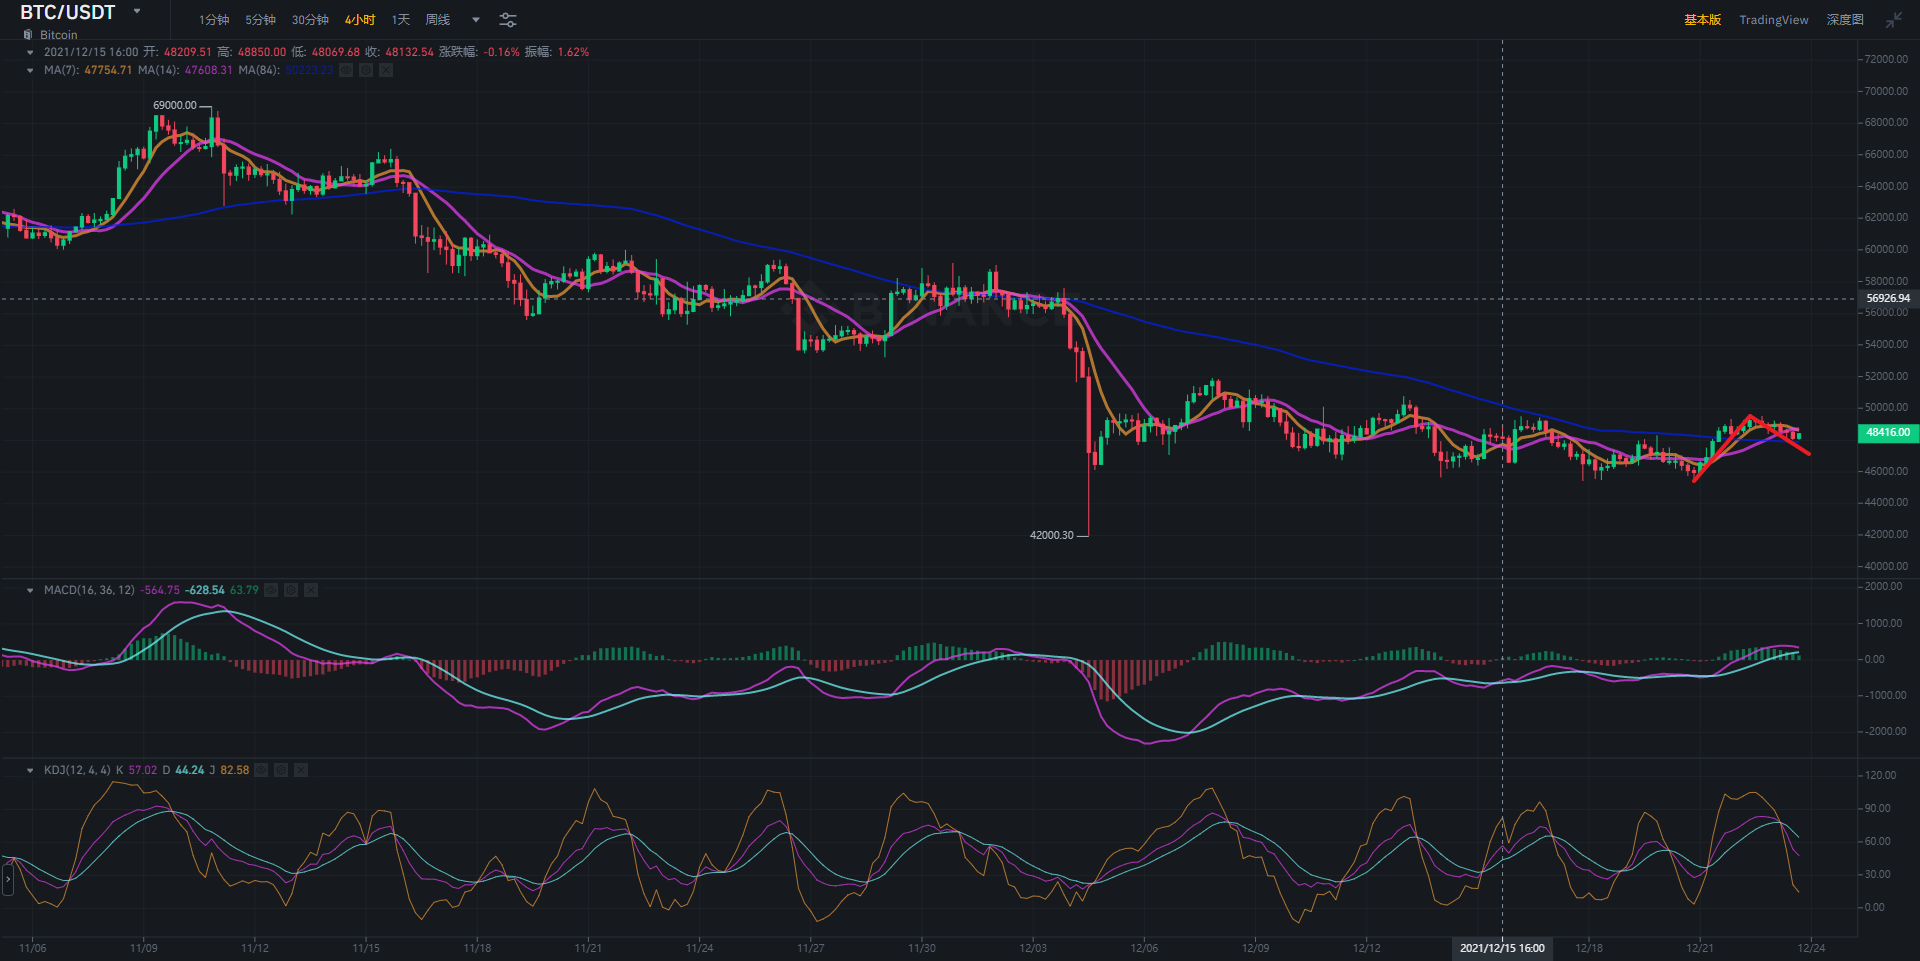1920x961 pixels.
Task: Click the document icon beside Bitcoin
Action: pyautogui.click(x=28, y=35)
